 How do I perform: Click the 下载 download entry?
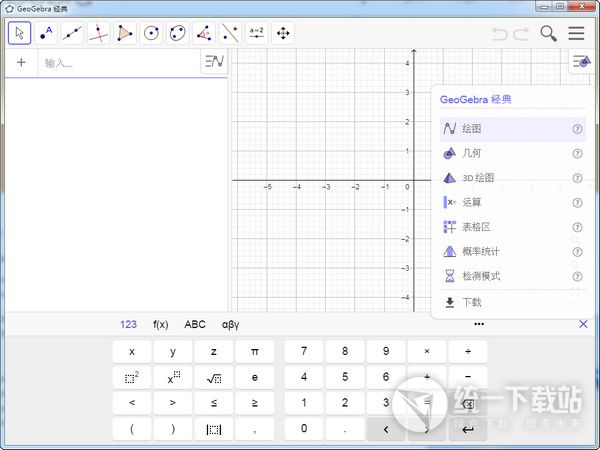point(513,303)
